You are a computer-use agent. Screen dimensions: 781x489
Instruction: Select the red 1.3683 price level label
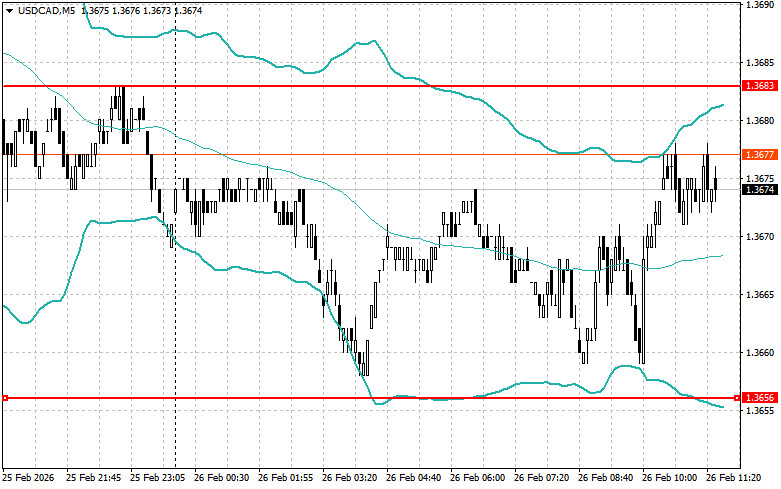pos(760,86)
